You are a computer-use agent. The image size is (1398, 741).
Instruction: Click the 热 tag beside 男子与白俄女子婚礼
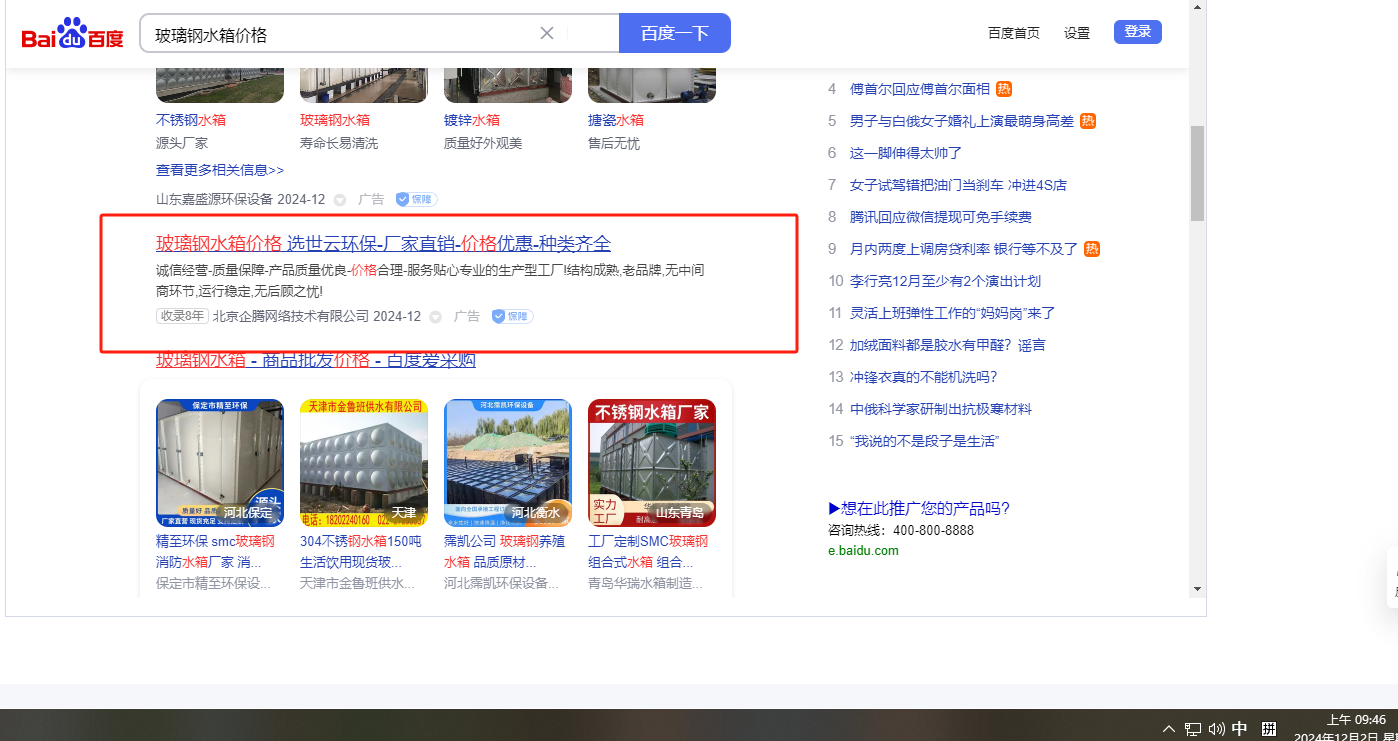1088,121
